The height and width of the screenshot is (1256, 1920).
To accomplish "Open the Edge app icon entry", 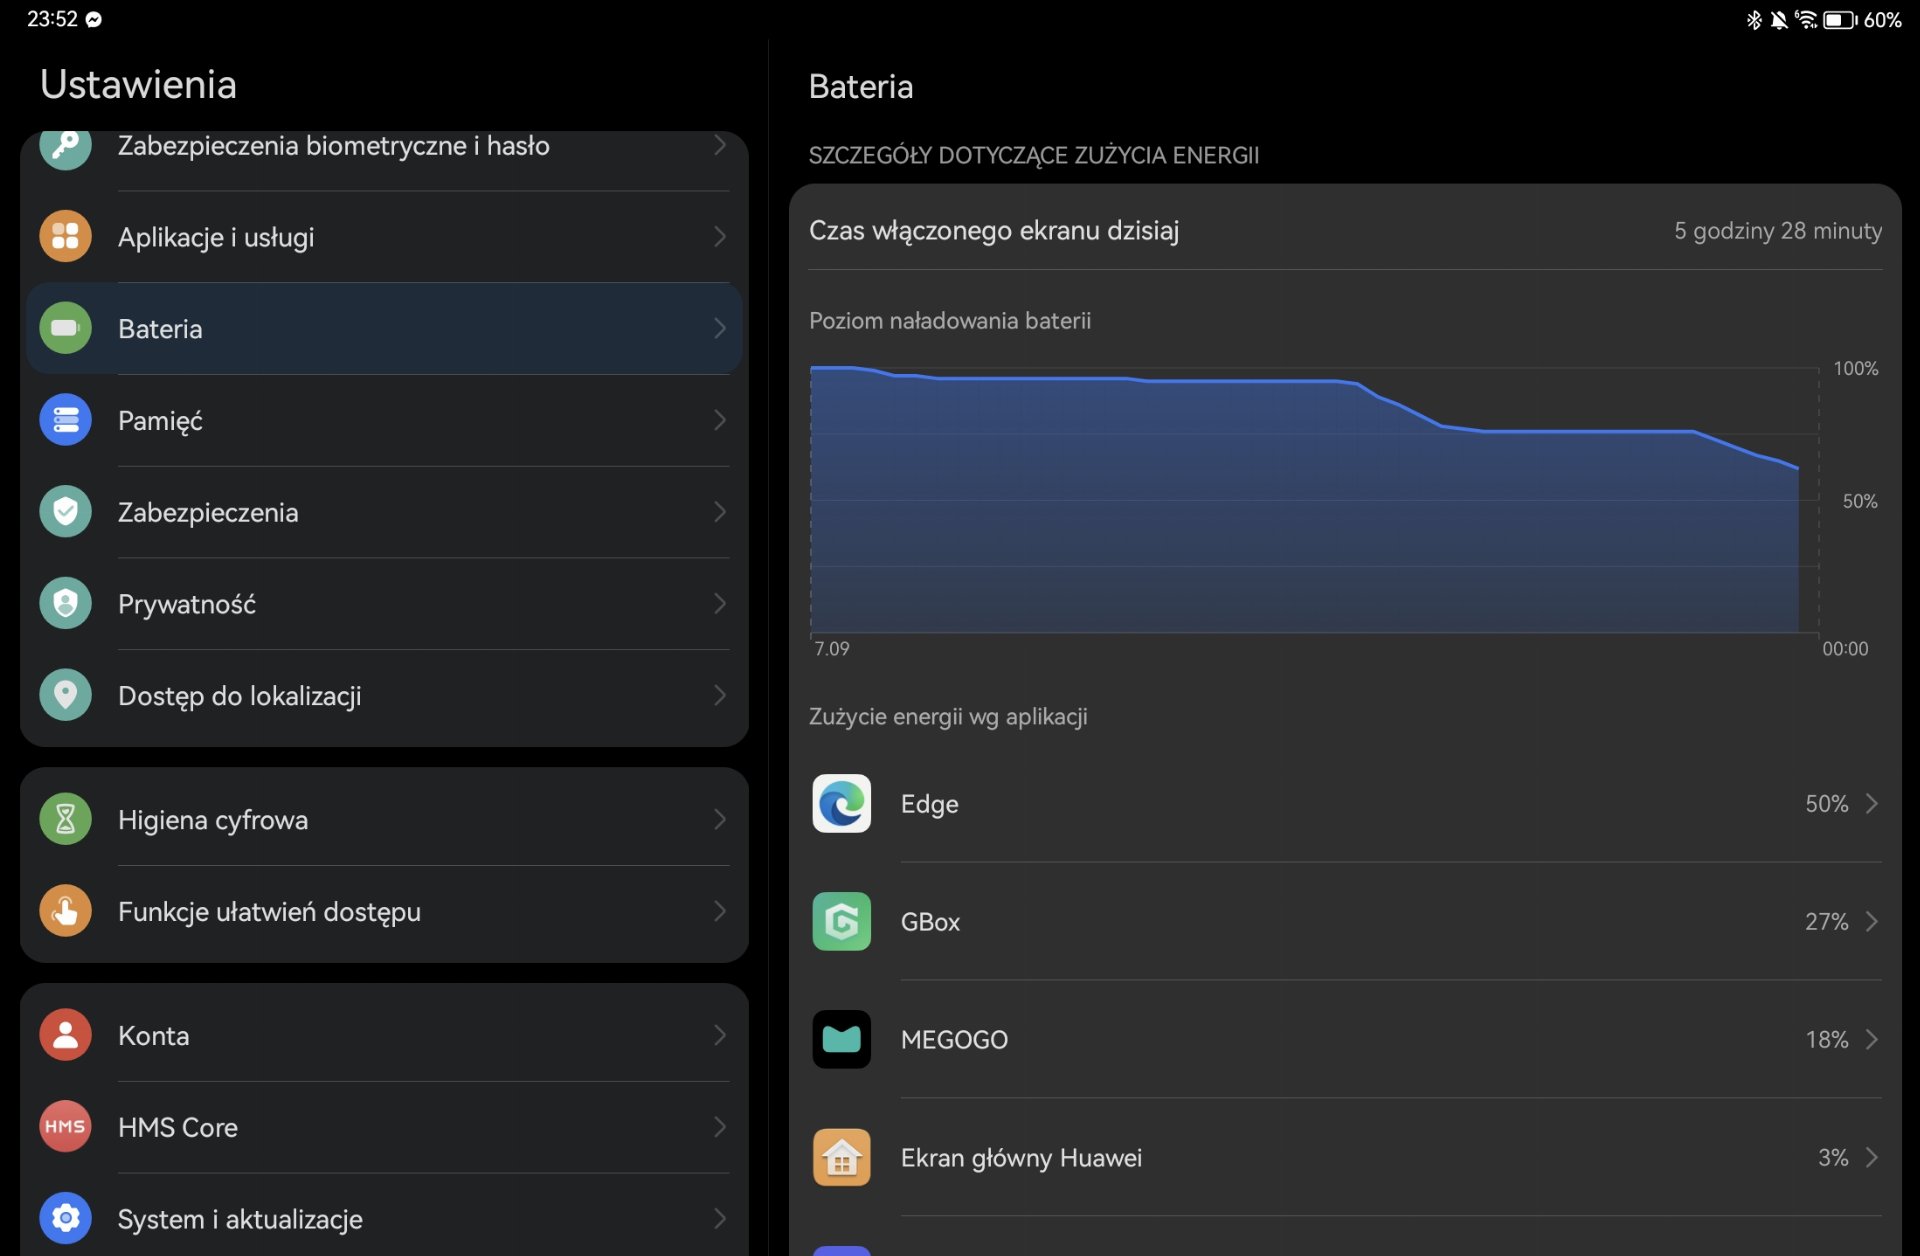I will 841,803.
